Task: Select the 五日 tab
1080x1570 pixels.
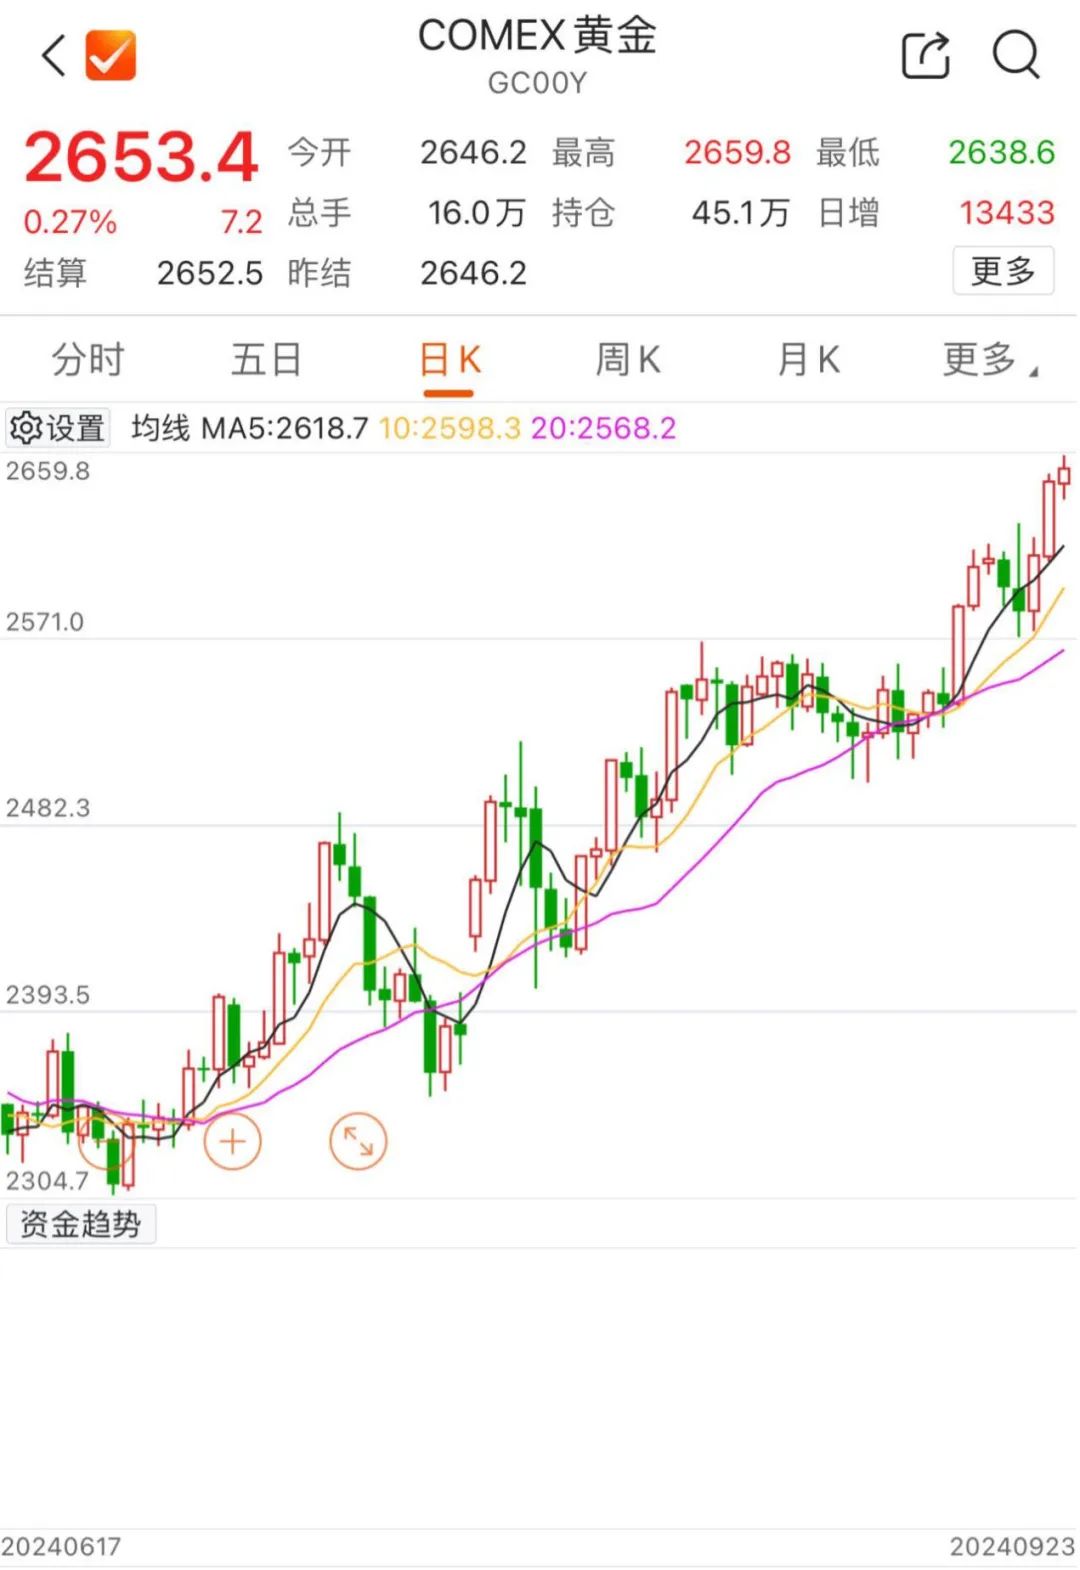Action: 266,359
